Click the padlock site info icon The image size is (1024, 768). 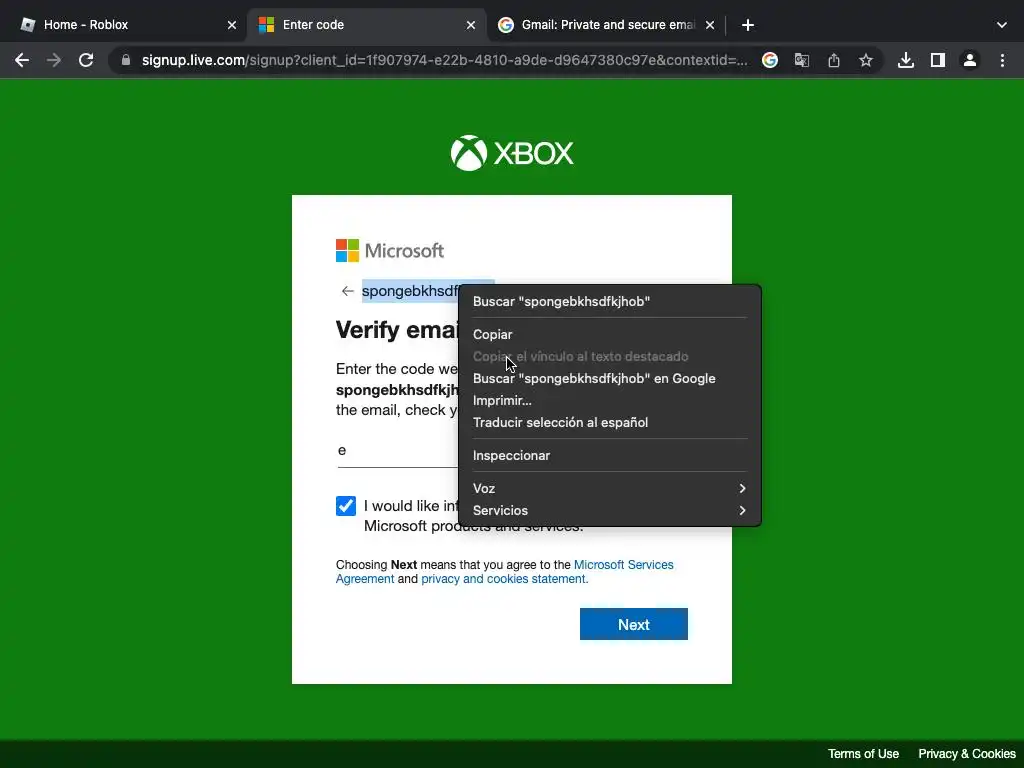pyautogui.click(x=126, y=61)
